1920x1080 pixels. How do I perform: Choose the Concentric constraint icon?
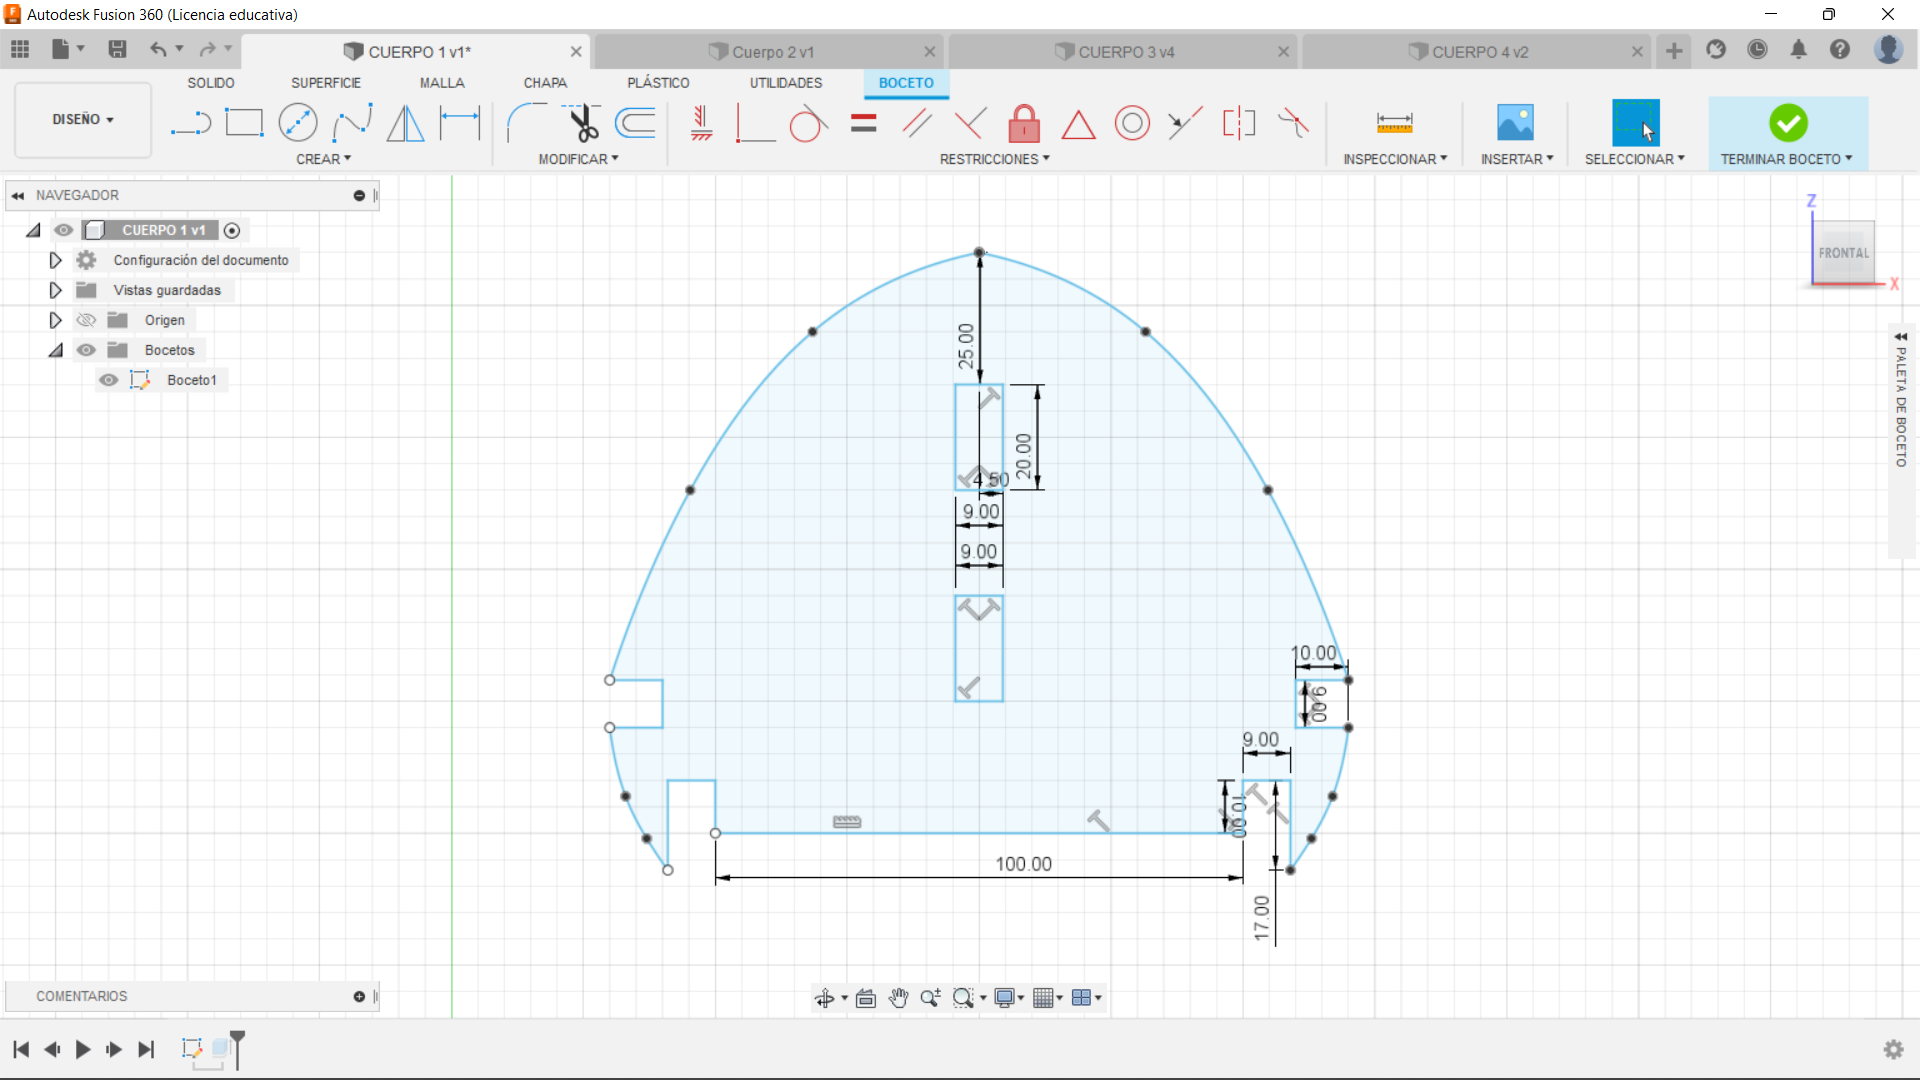pyautogui.click(x=1132, y=123)
